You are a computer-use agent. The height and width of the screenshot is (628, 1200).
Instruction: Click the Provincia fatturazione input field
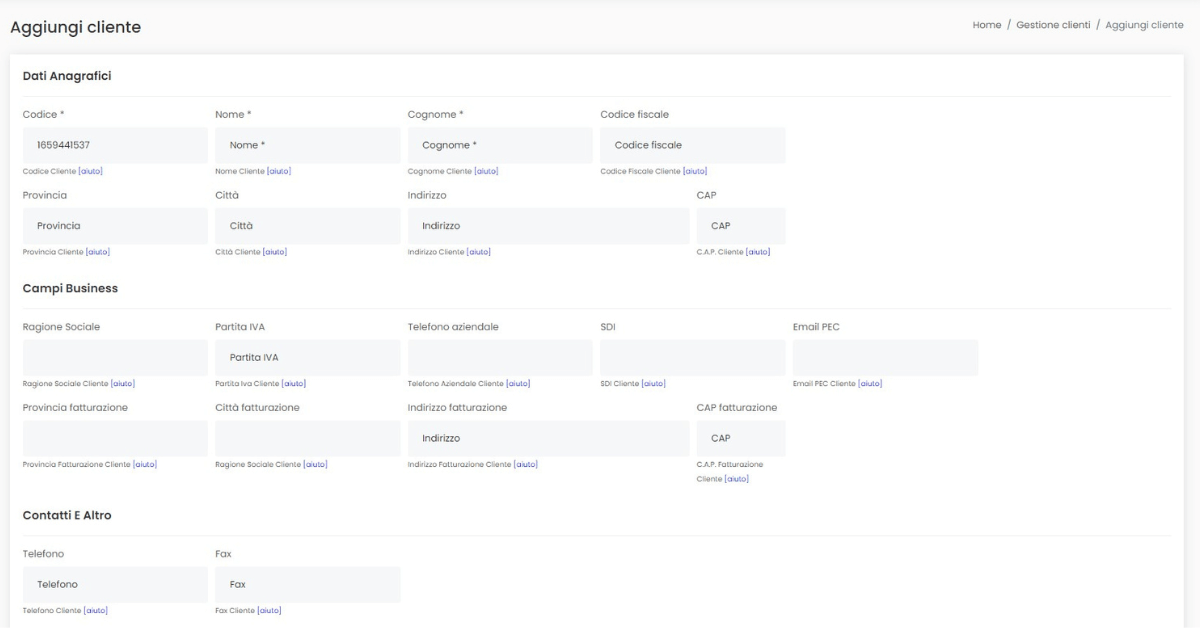(115, 439)
